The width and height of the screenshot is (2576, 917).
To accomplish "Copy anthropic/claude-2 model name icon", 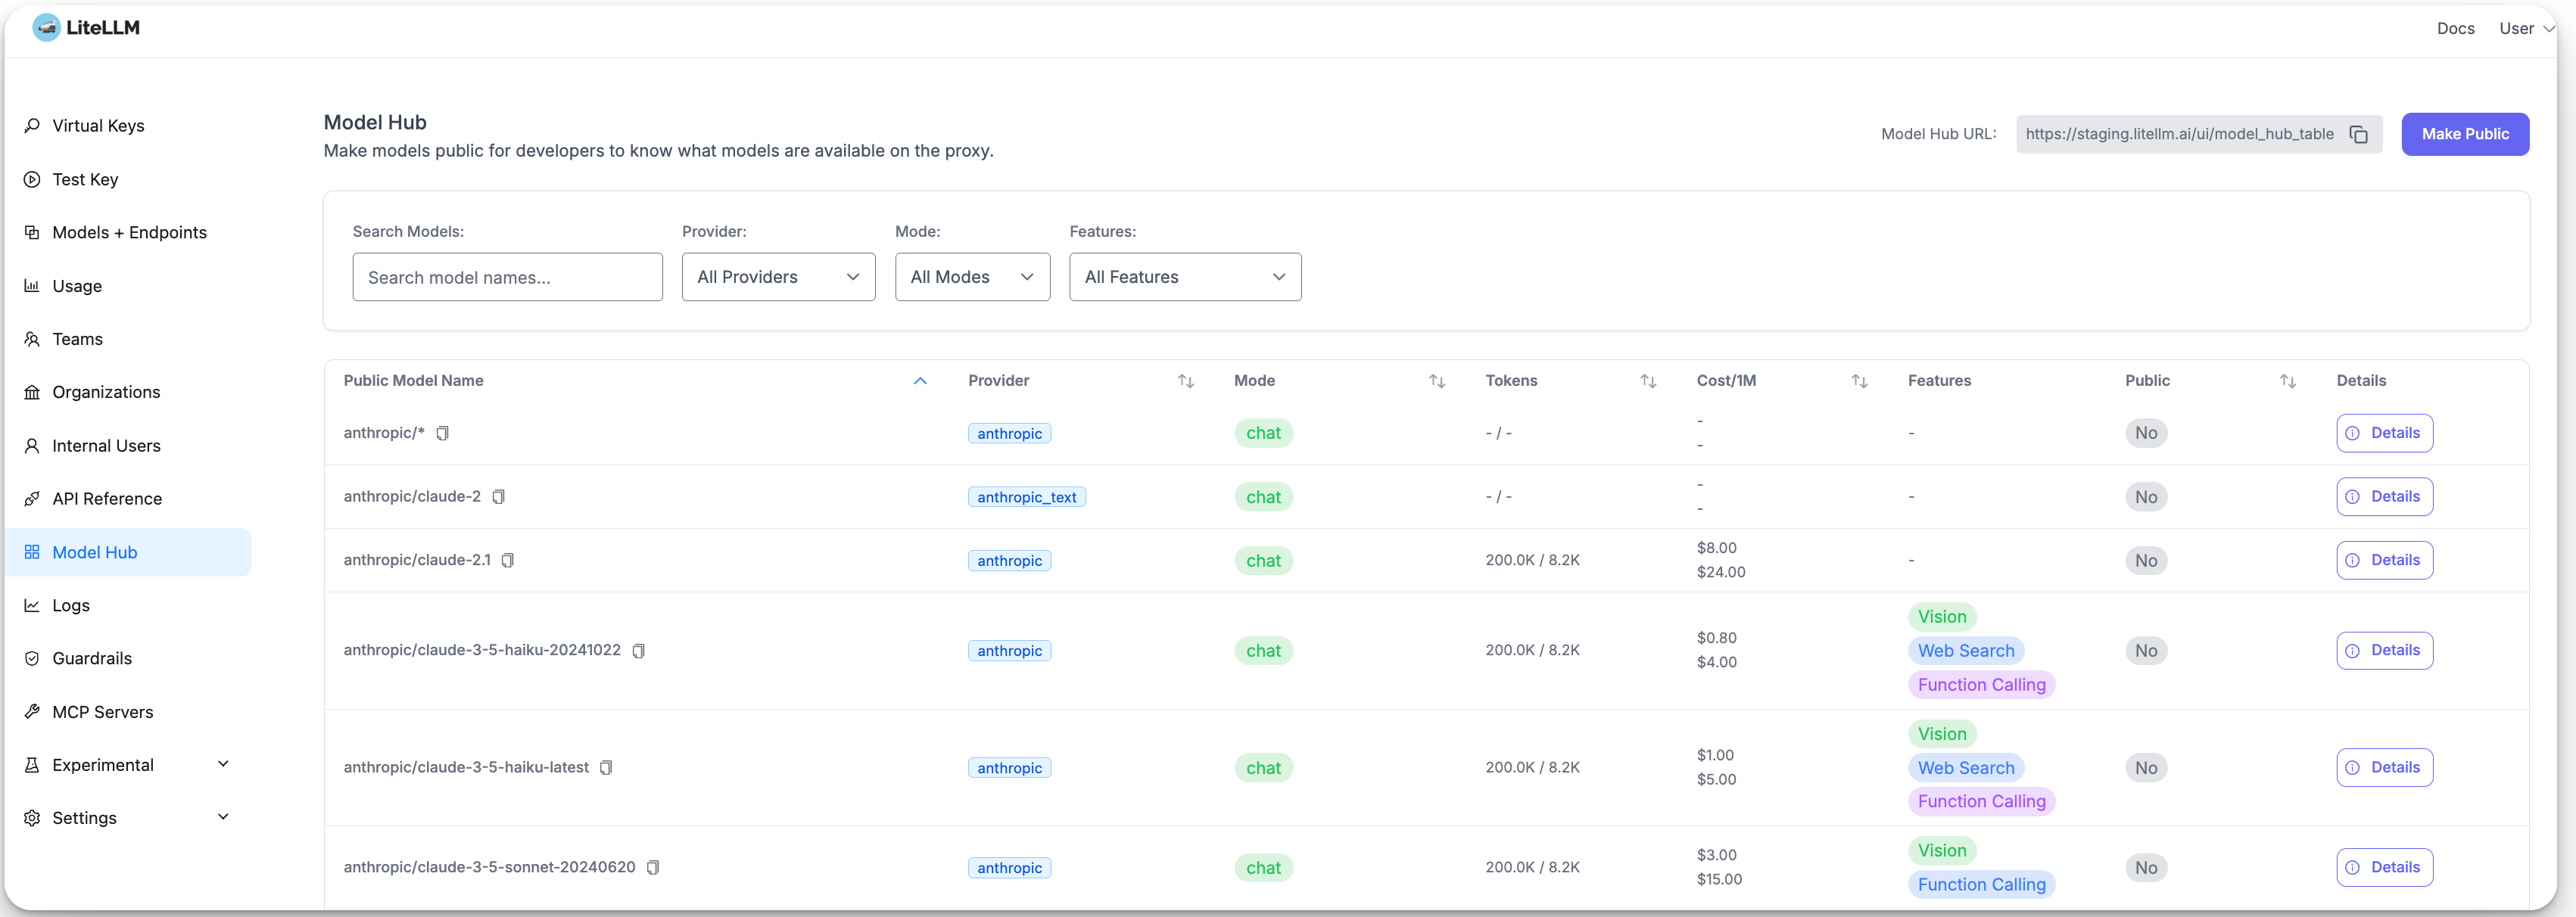I will click(498, 497).
